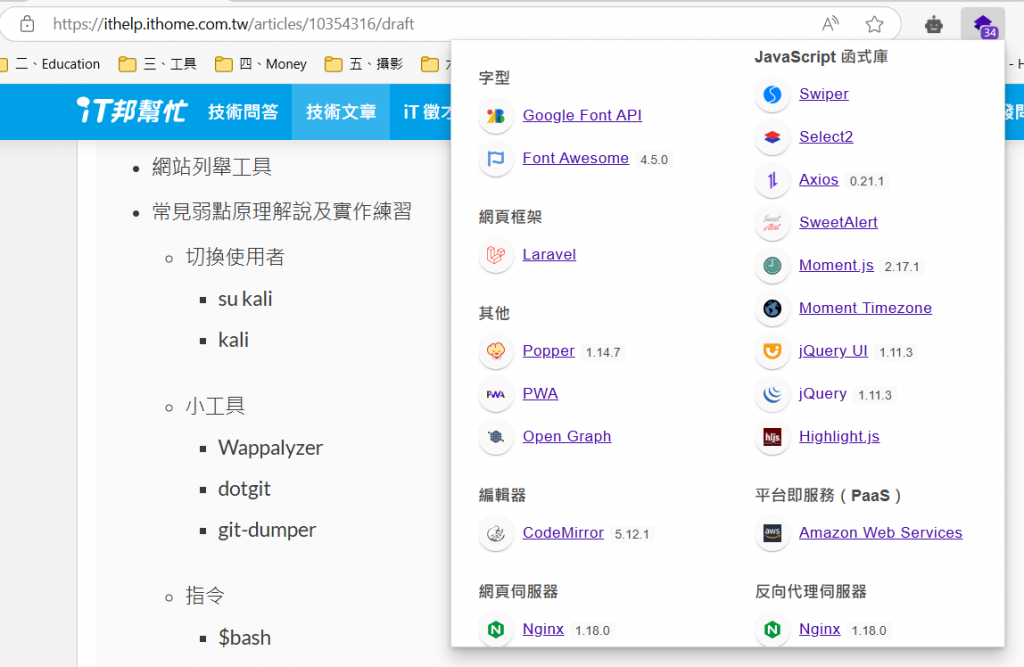The height and width of the screenshot is (667, 1024).
Task: Open the Highlight.js link
Action: [x=839, y=436]
